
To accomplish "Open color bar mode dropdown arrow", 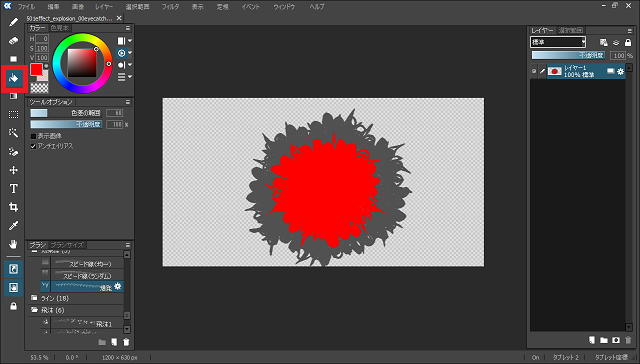I will [130, 41].
